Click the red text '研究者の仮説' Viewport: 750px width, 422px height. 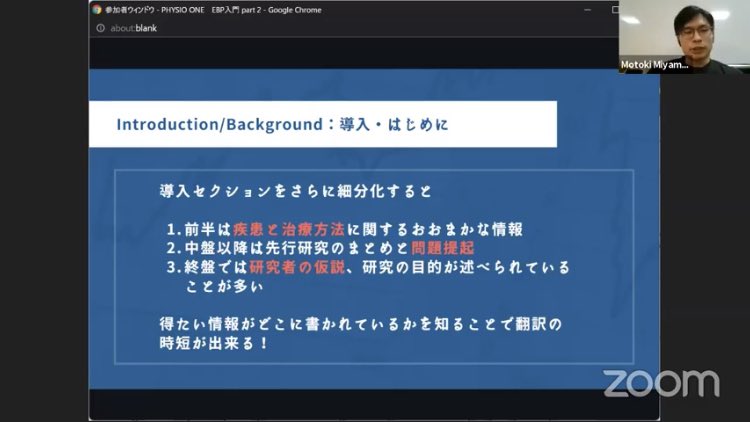[x=297, y=267]
